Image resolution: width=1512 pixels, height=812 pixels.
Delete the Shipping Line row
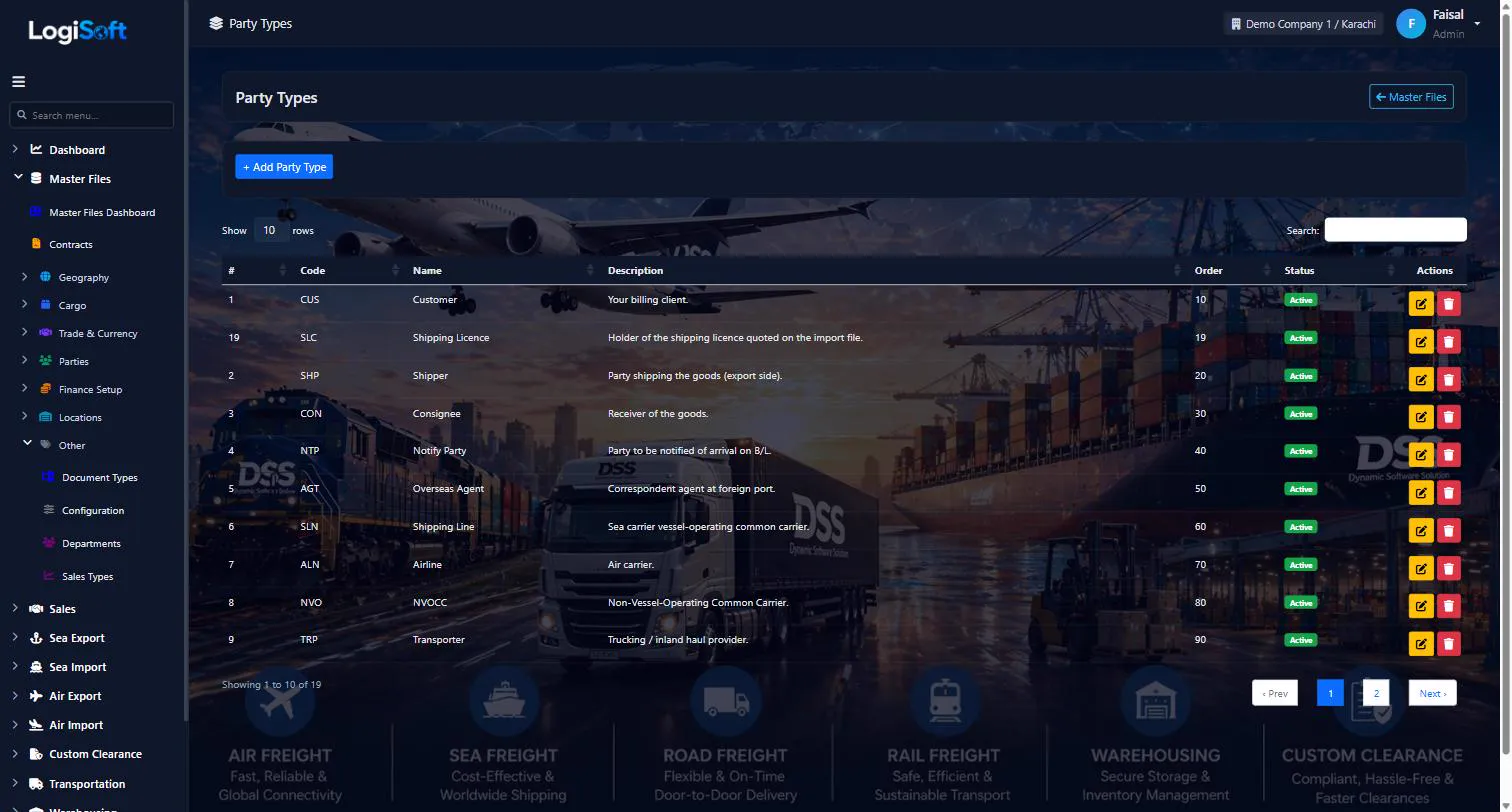coord(1448,531)
